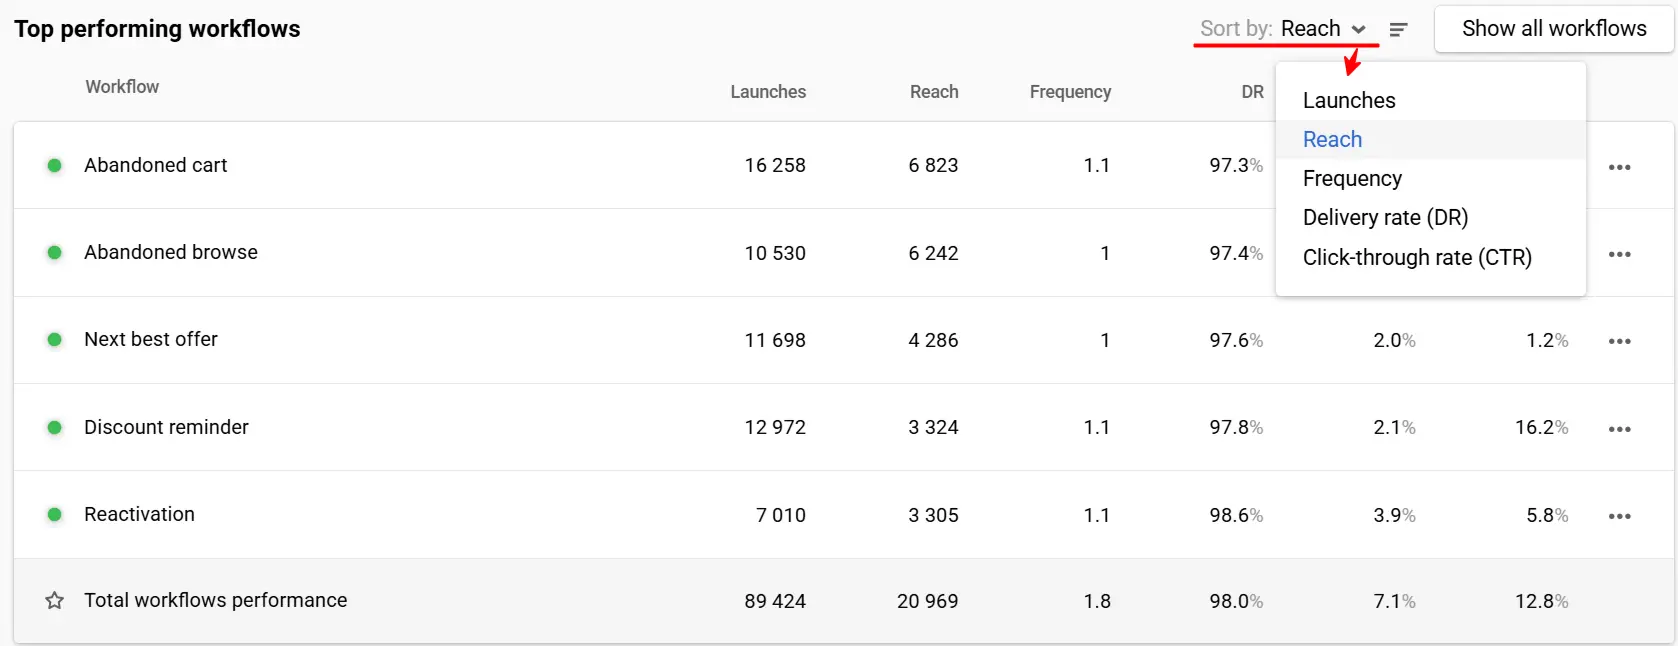
Task: Toggle active status for Discount reminder
Action: (x=55, y=427)
